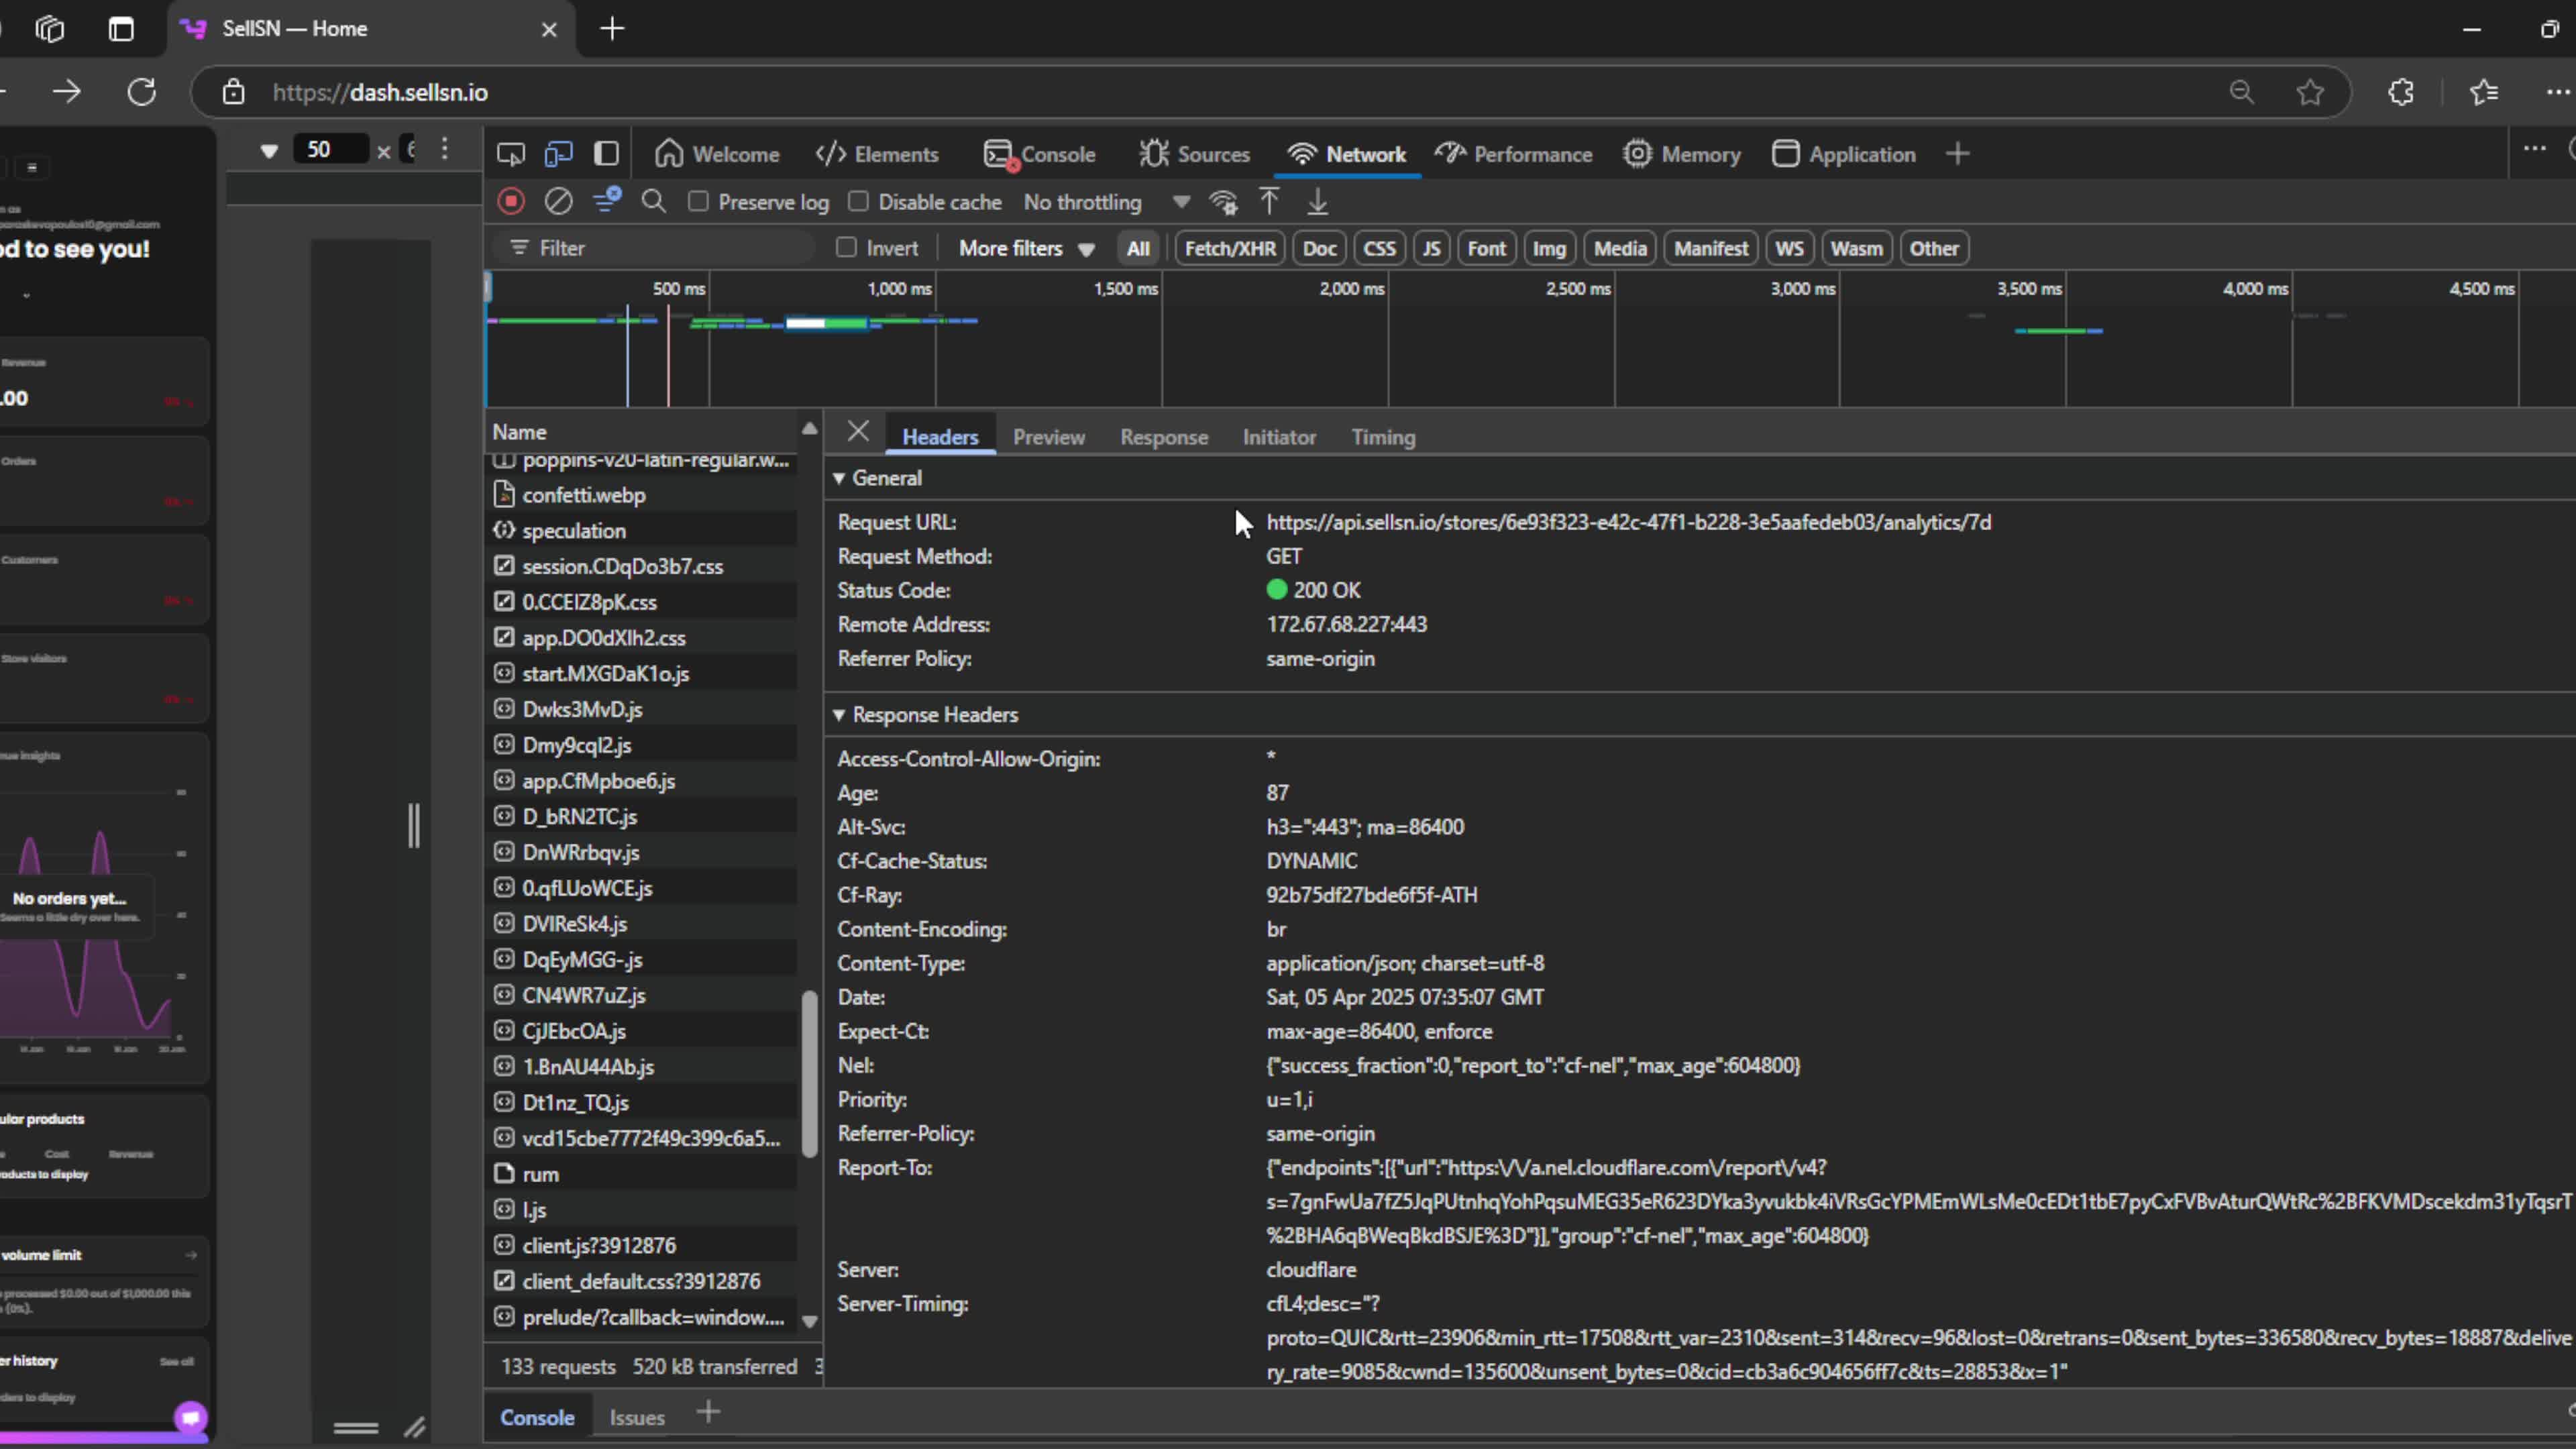The image size is (2576, 1449).
Task: Enable the Preserve log checkbox
Action: (699, 202)
